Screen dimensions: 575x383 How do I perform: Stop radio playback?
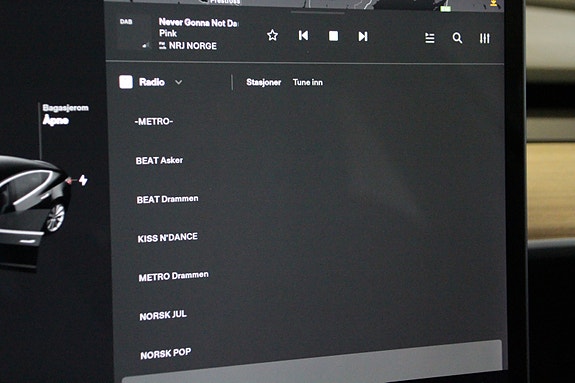[x=333, y=36]
